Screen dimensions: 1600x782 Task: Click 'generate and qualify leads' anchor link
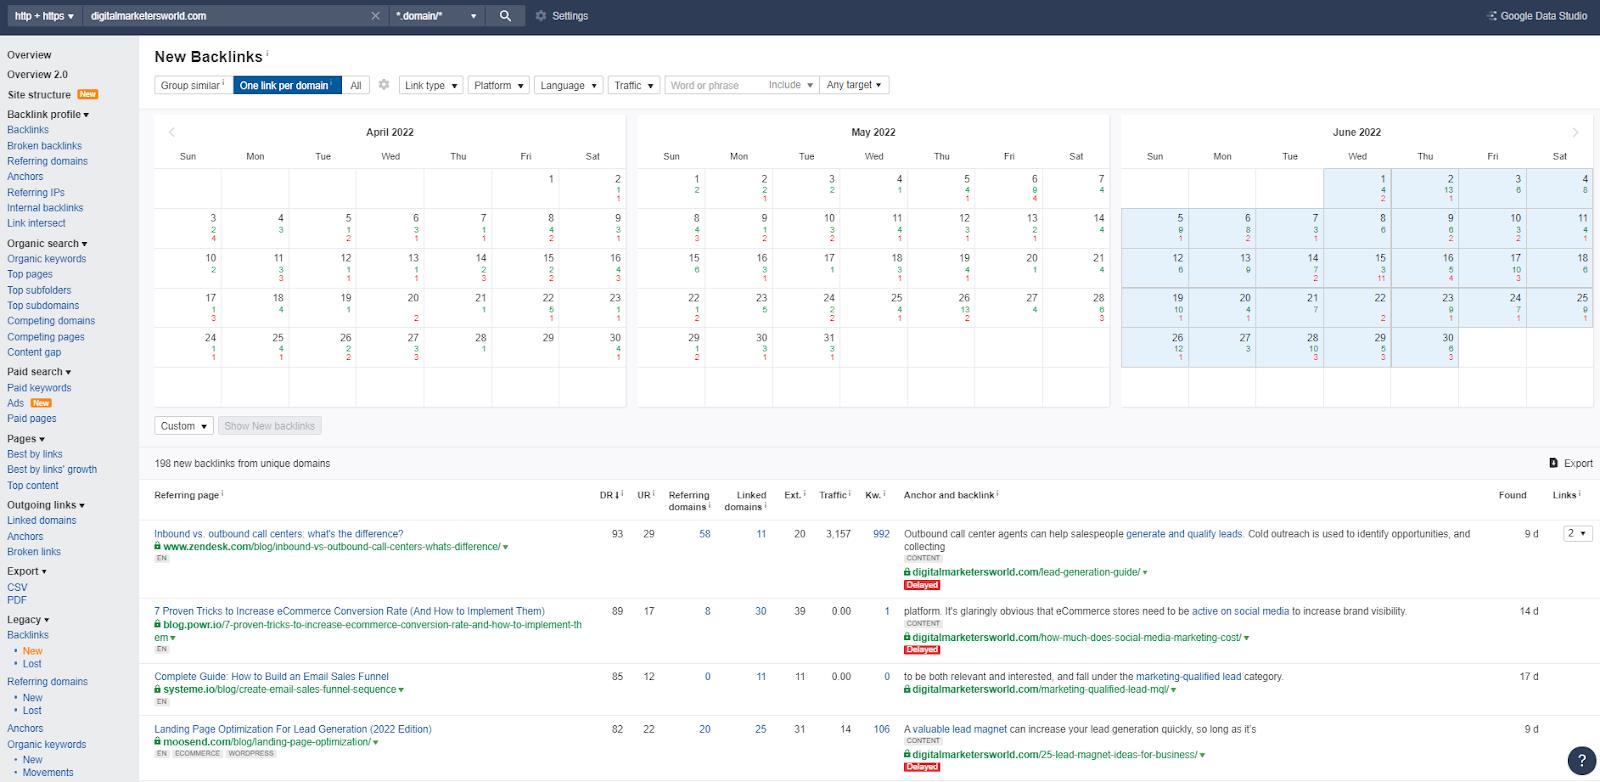[x=1184, y=534]
